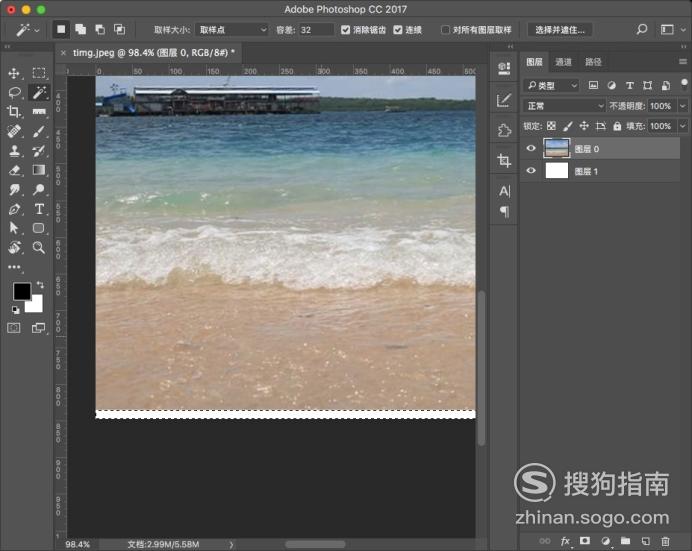Open tool preset picker arrow
The image size is (692, 551).
pyautogui.click(x=37, y=30)
